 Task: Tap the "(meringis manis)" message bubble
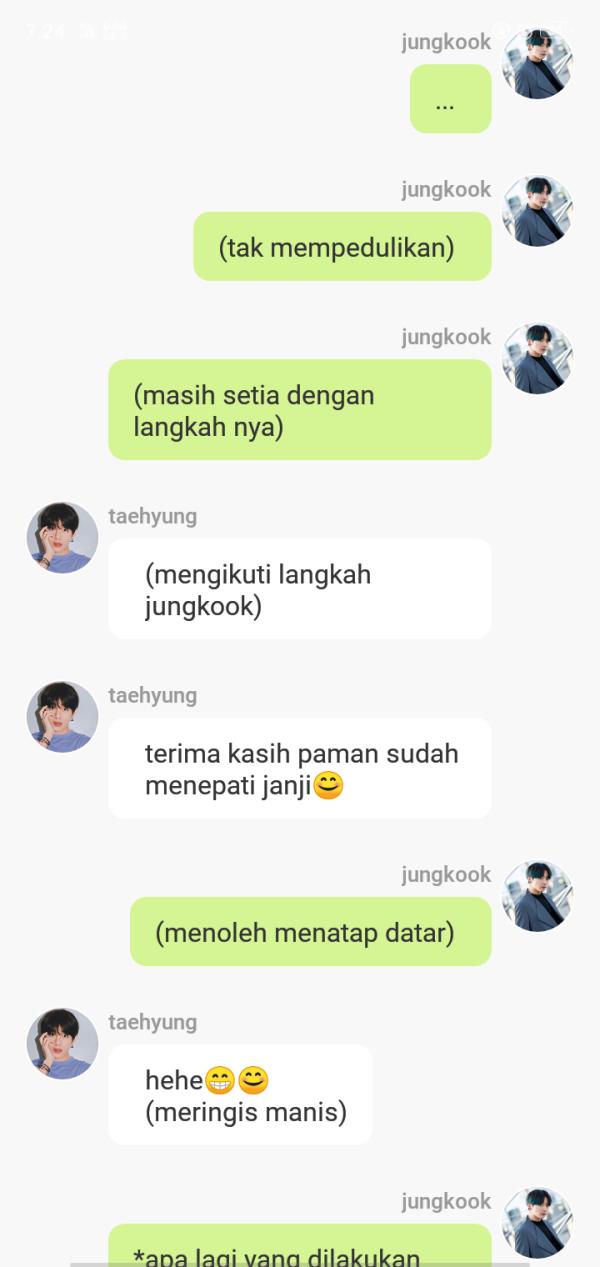[240, 1095]
